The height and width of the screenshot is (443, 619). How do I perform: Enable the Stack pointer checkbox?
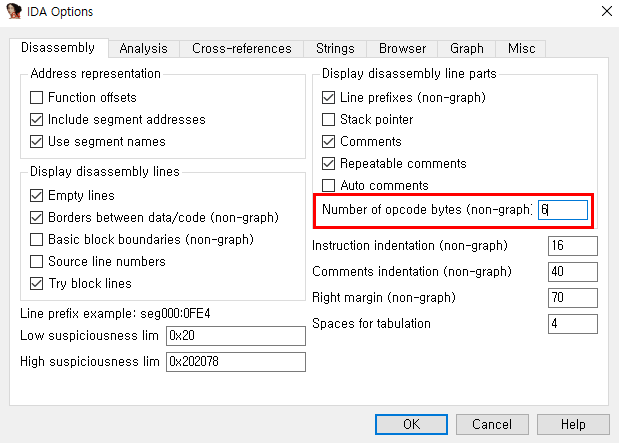tap(328, 120)
